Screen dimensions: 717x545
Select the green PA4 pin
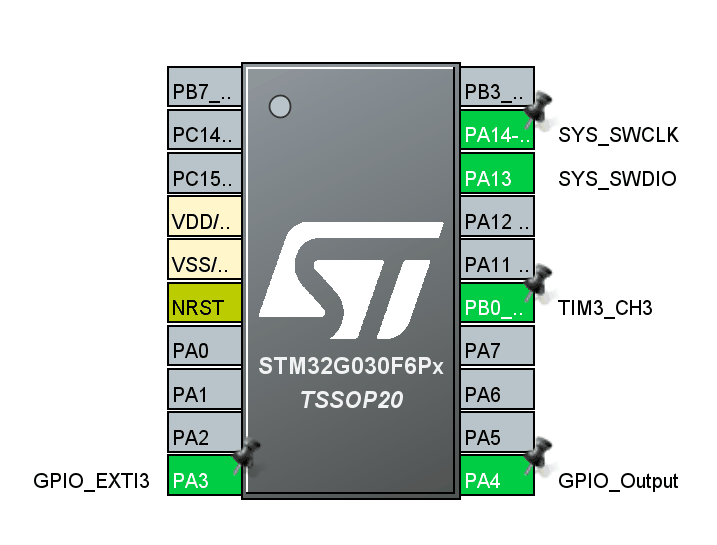[x=497, y=476]
